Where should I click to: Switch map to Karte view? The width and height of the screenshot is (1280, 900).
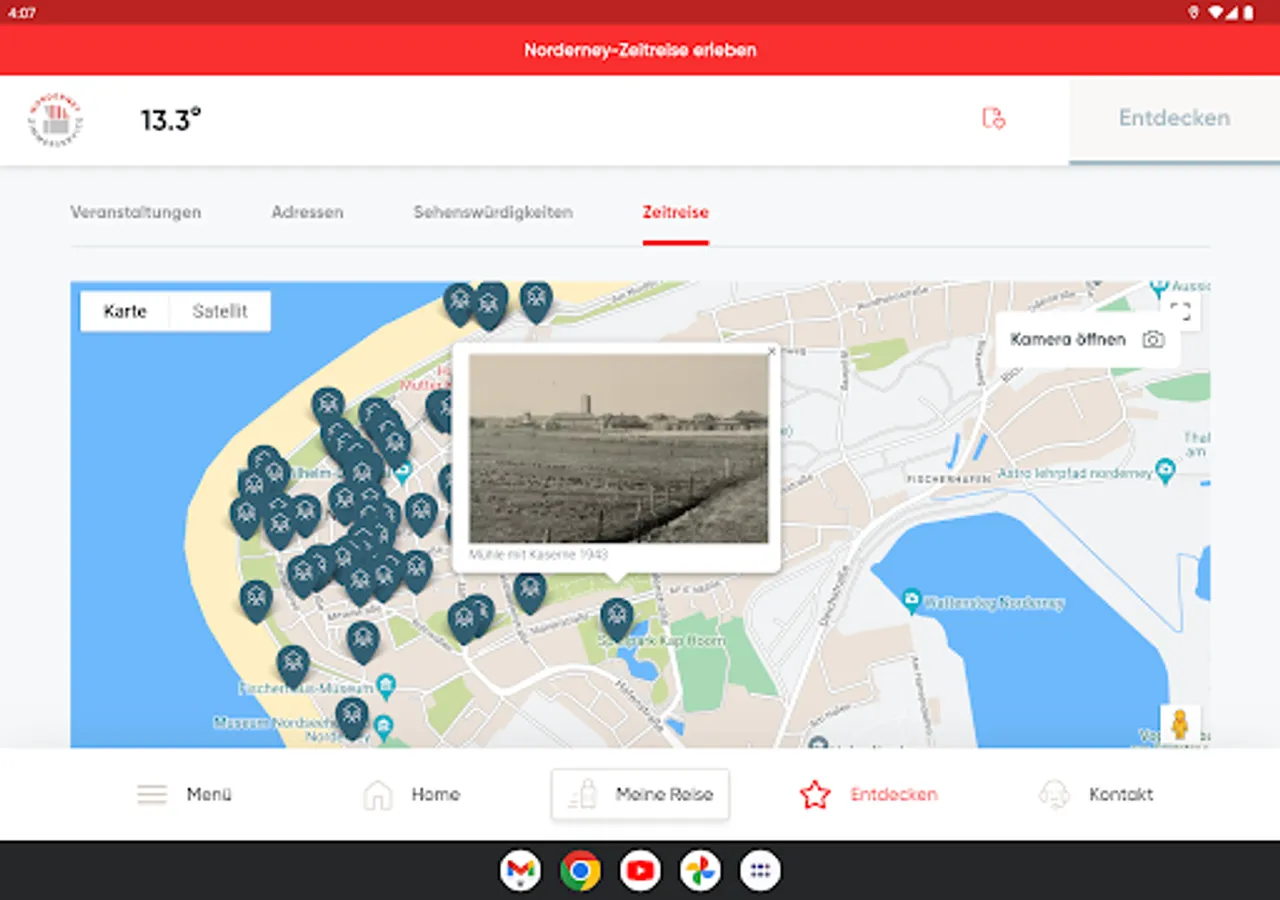coord(125,311)
